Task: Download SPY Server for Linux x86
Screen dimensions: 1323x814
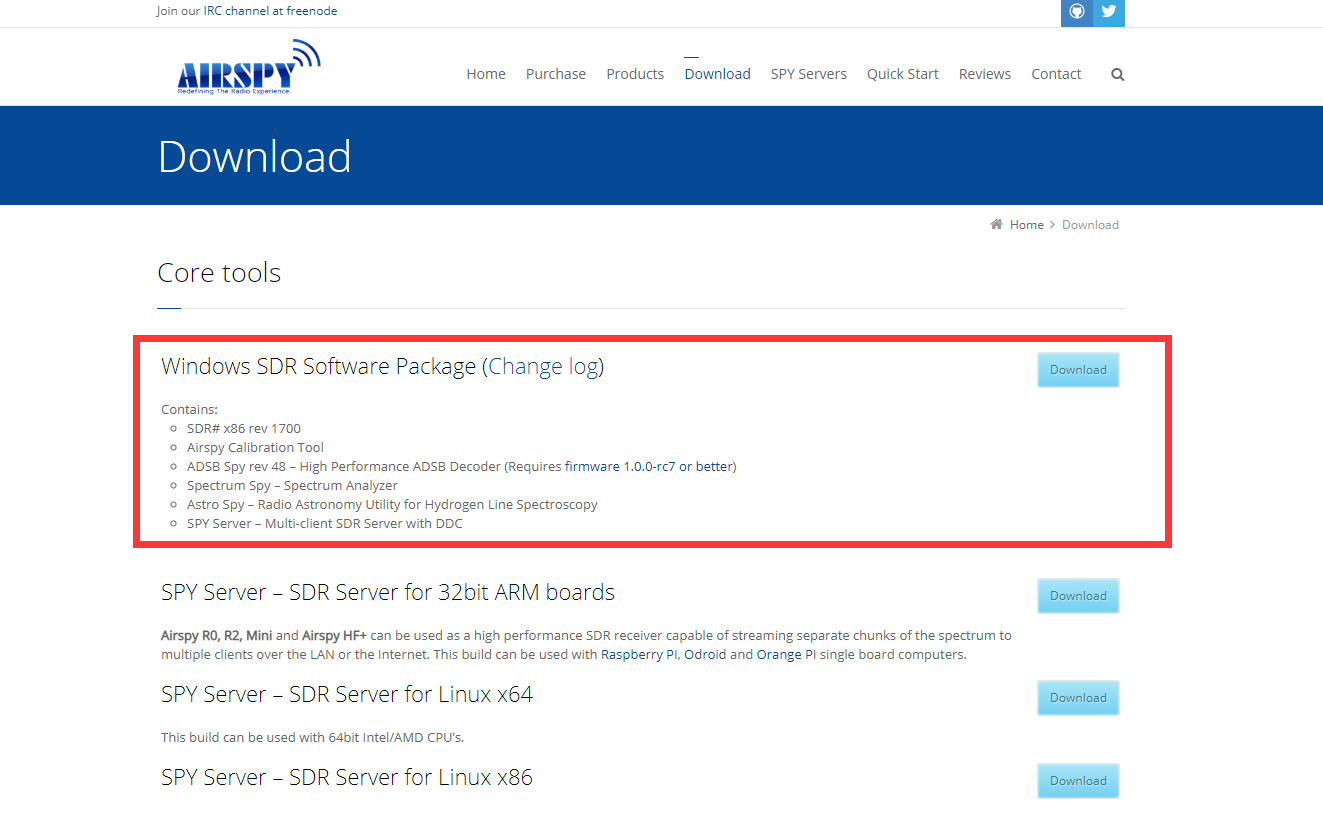Action: pyautogui.click(x=1078, y=780)
